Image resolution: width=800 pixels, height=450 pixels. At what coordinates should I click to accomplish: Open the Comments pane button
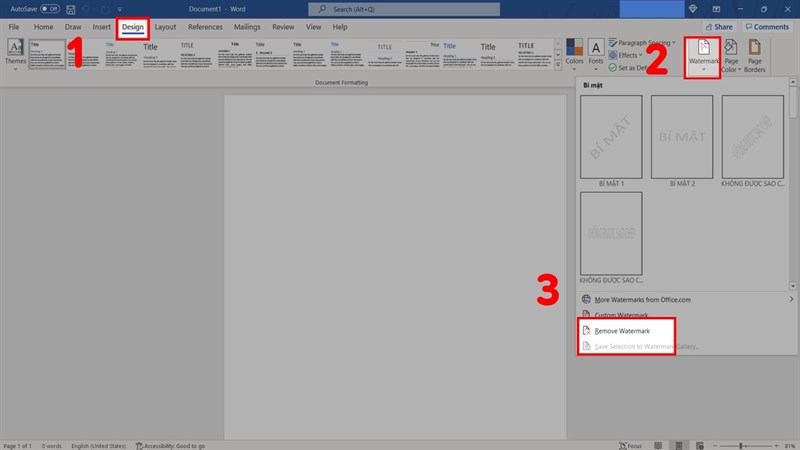pos(766,27)
